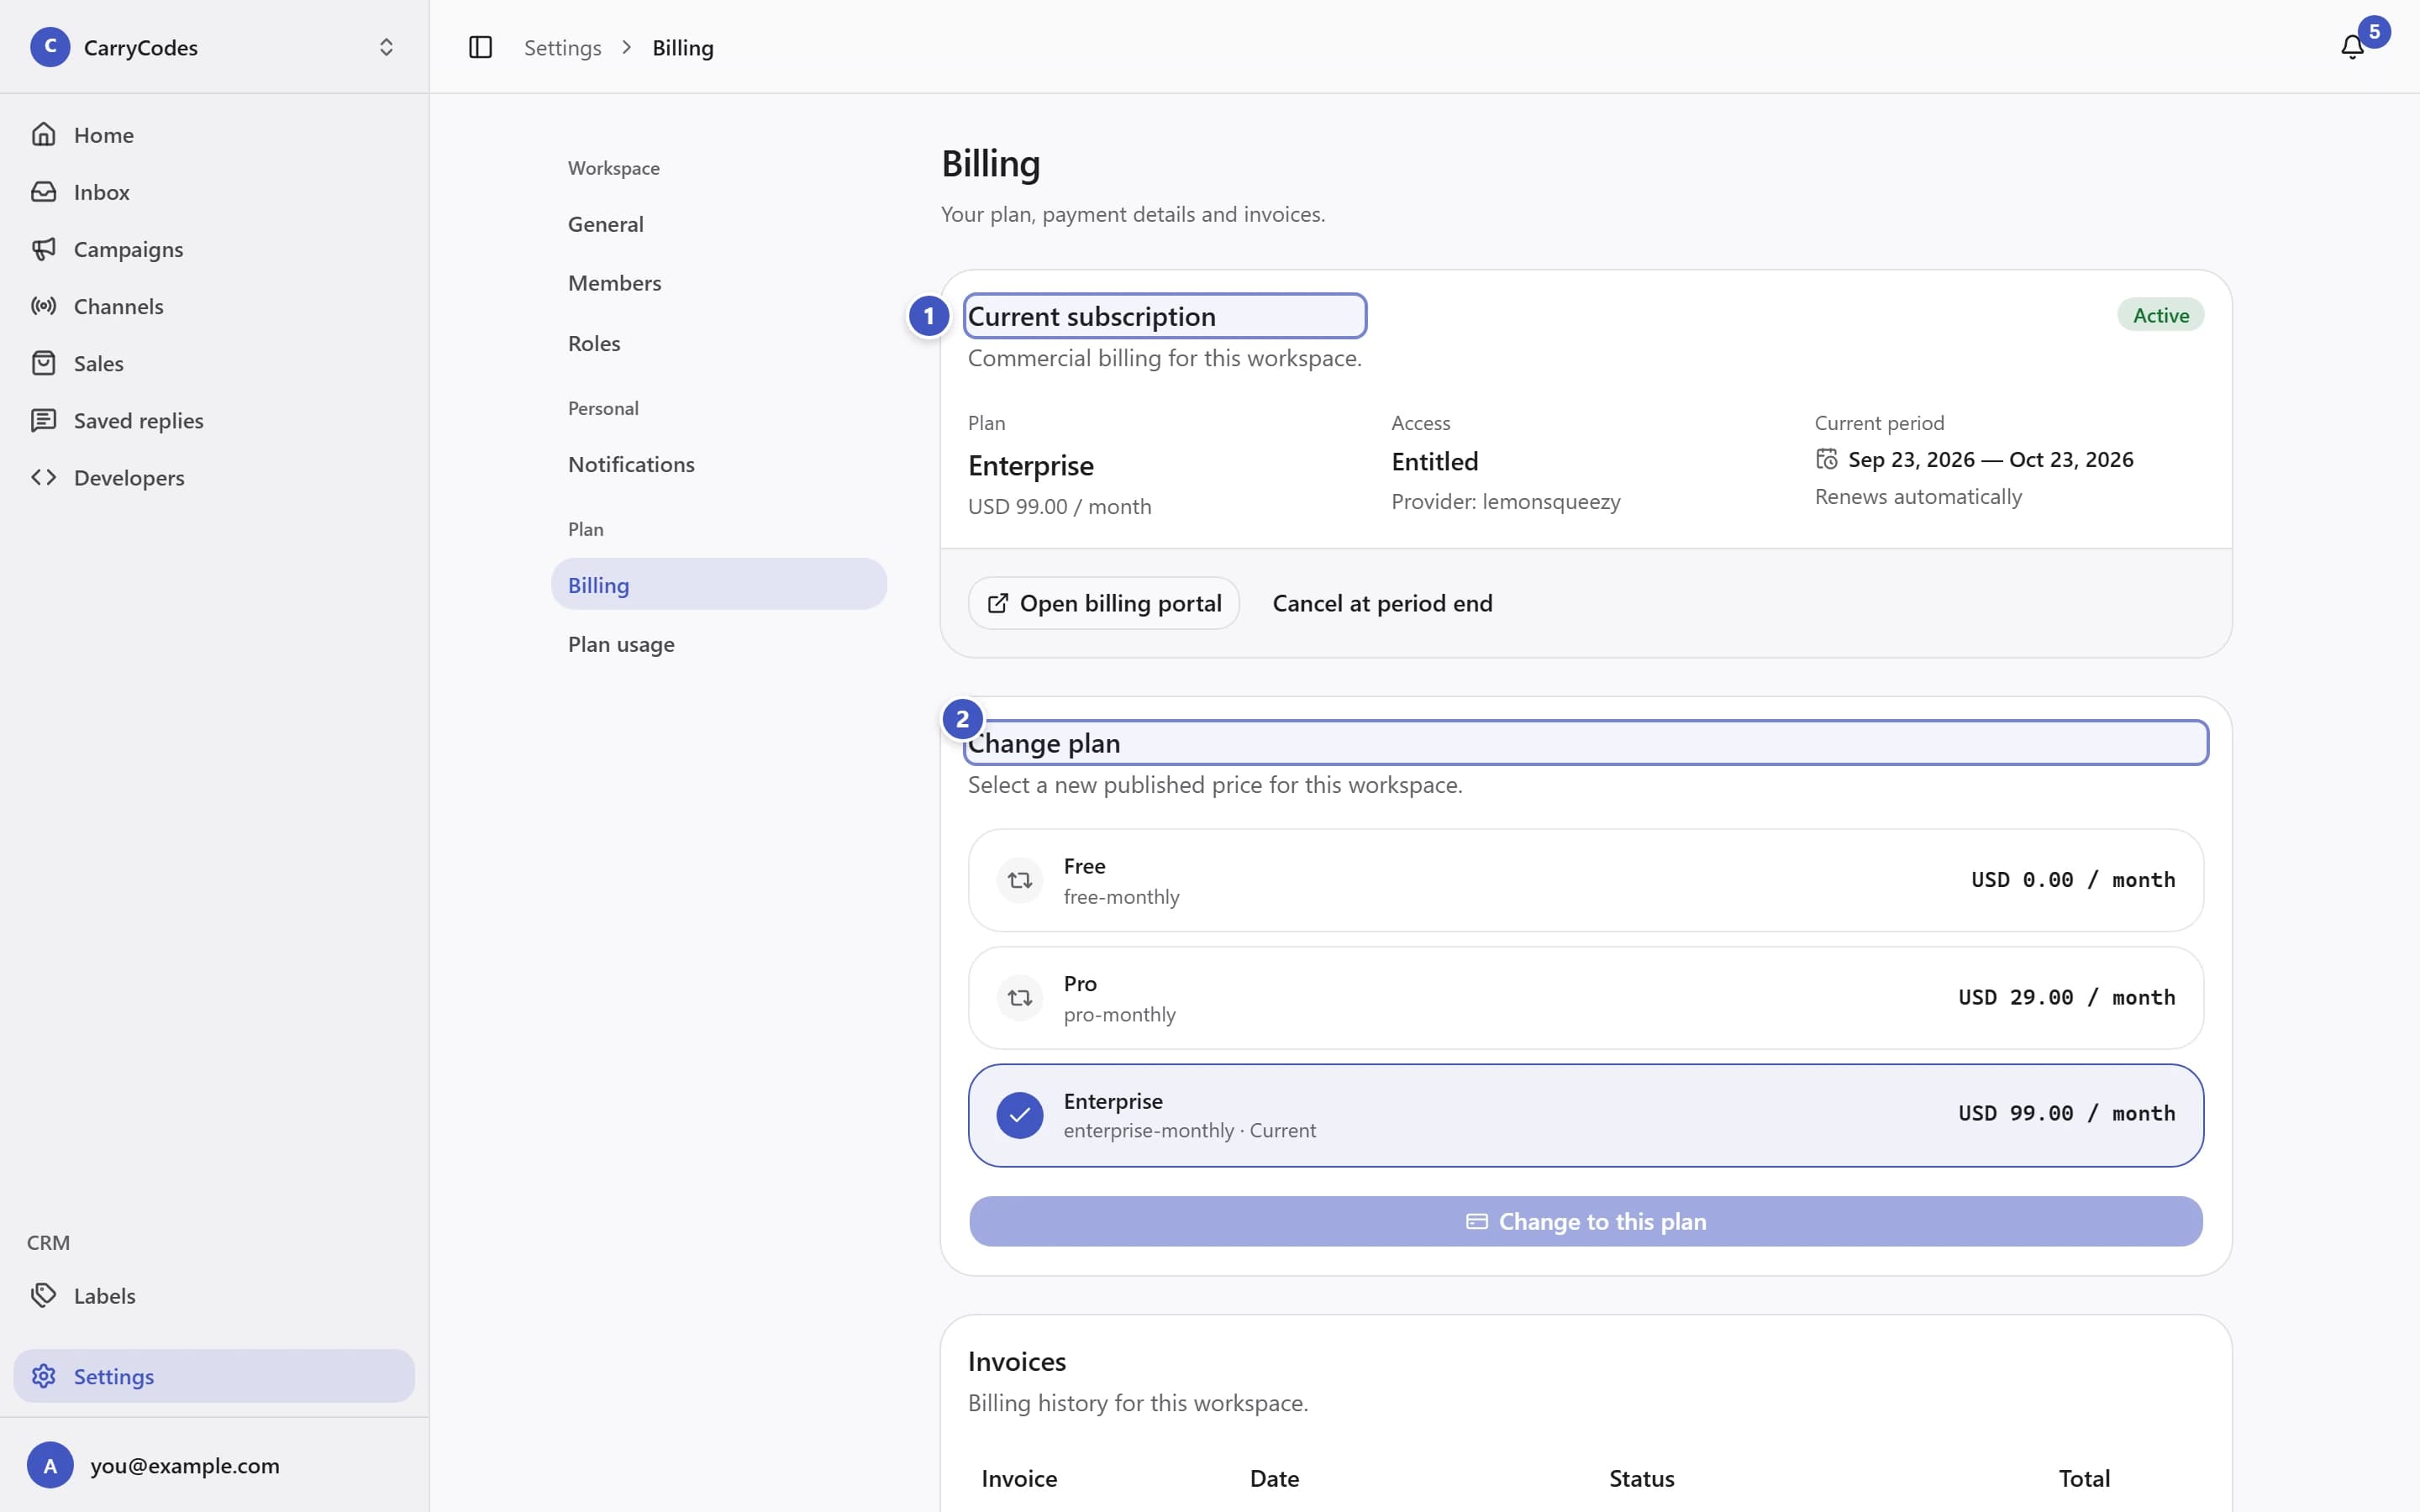Open the Roles settings page

pos(718,343)
